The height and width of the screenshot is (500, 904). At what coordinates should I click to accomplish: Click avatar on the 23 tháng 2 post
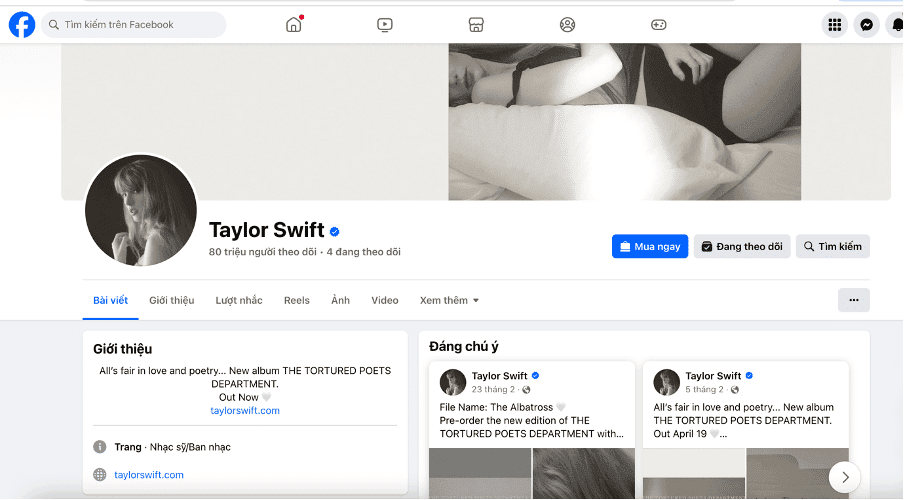pos(453,382)
